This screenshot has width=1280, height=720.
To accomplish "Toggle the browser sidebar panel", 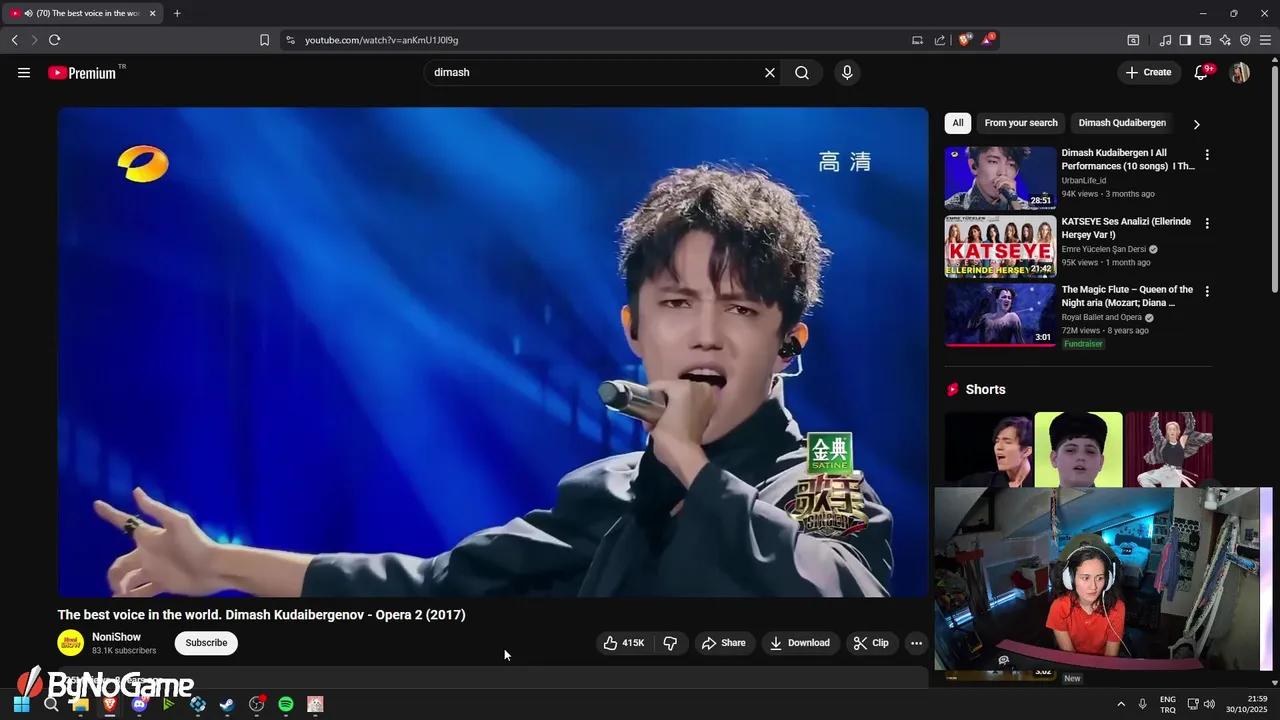I will click(1185, 40).
